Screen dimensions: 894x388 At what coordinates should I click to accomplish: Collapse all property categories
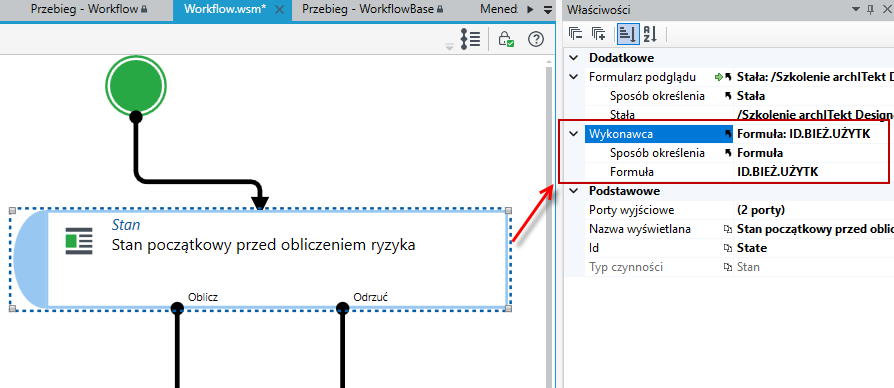[x=575, y=35]
